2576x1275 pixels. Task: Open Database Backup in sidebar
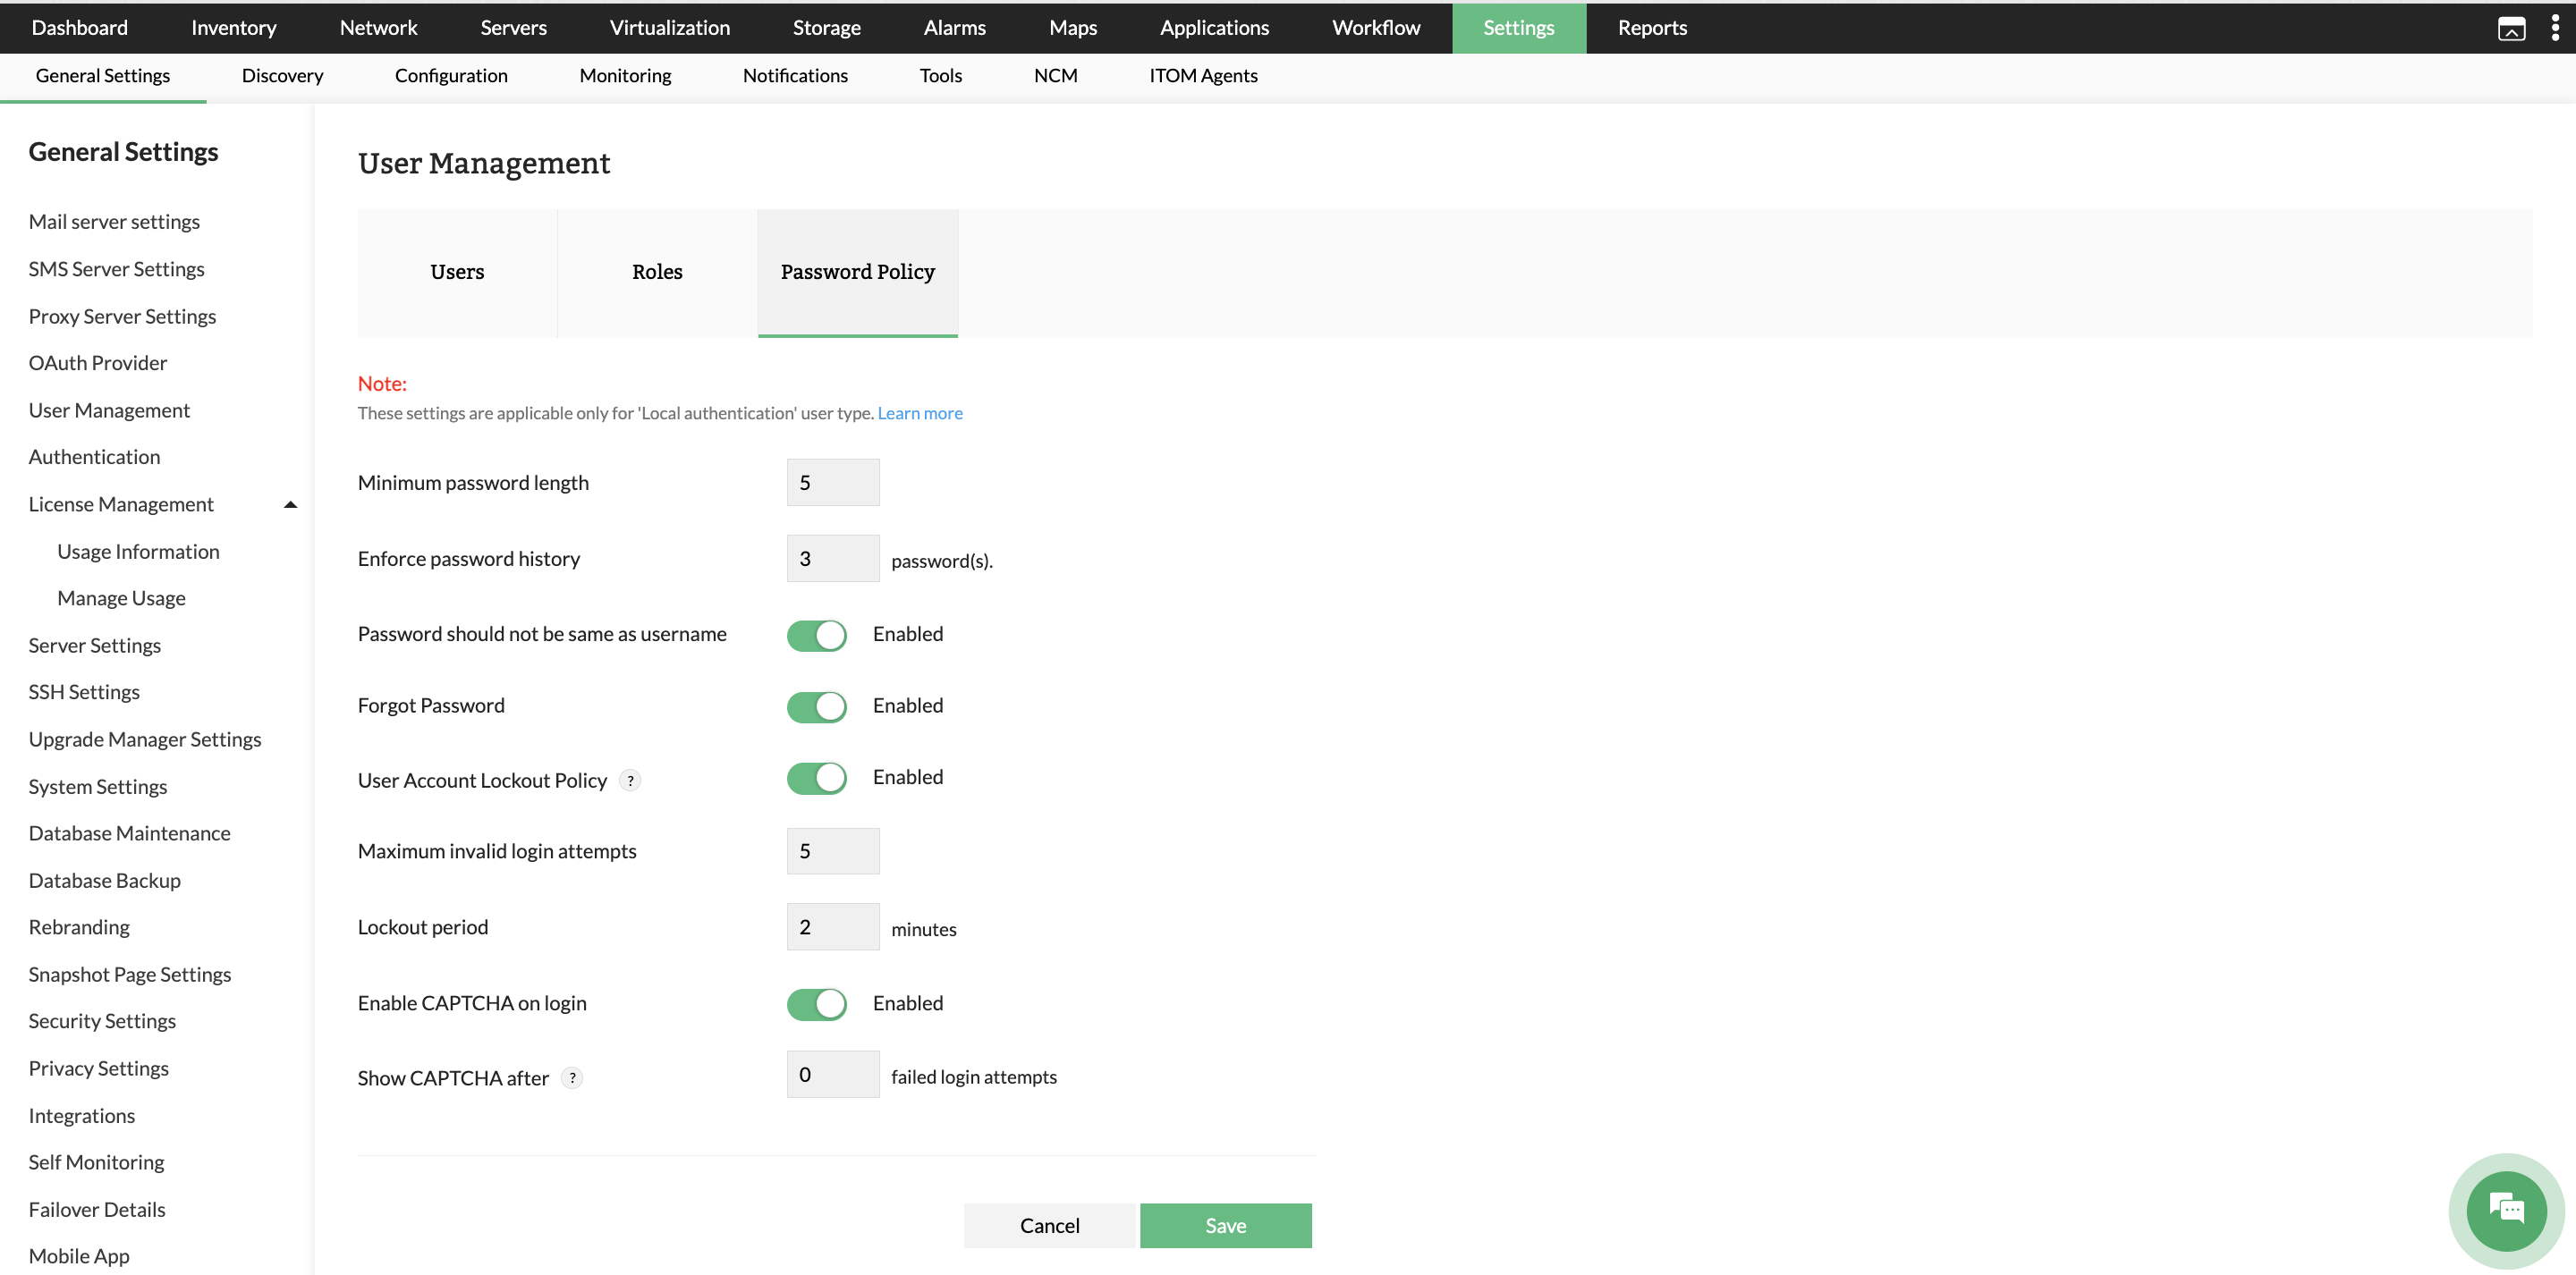[105, 881]
